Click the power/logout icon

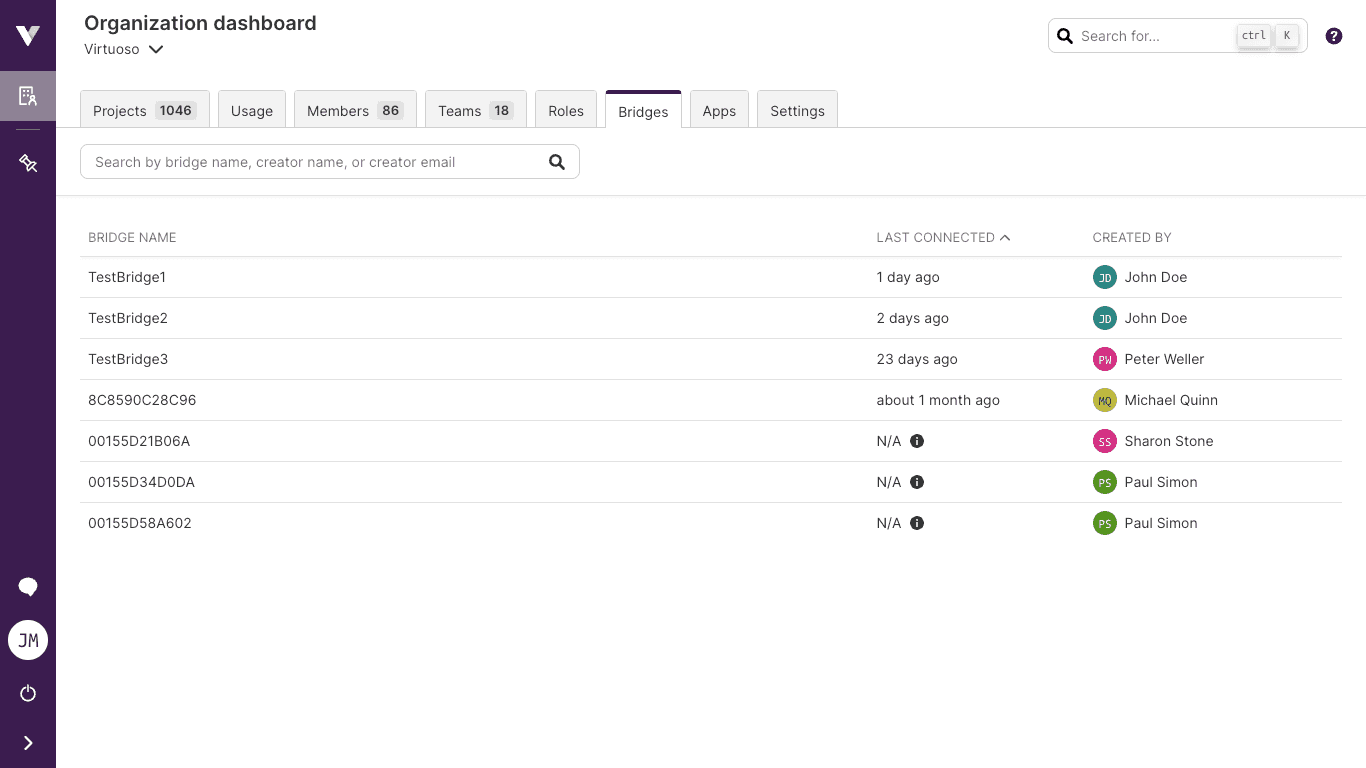coord(27,693)
